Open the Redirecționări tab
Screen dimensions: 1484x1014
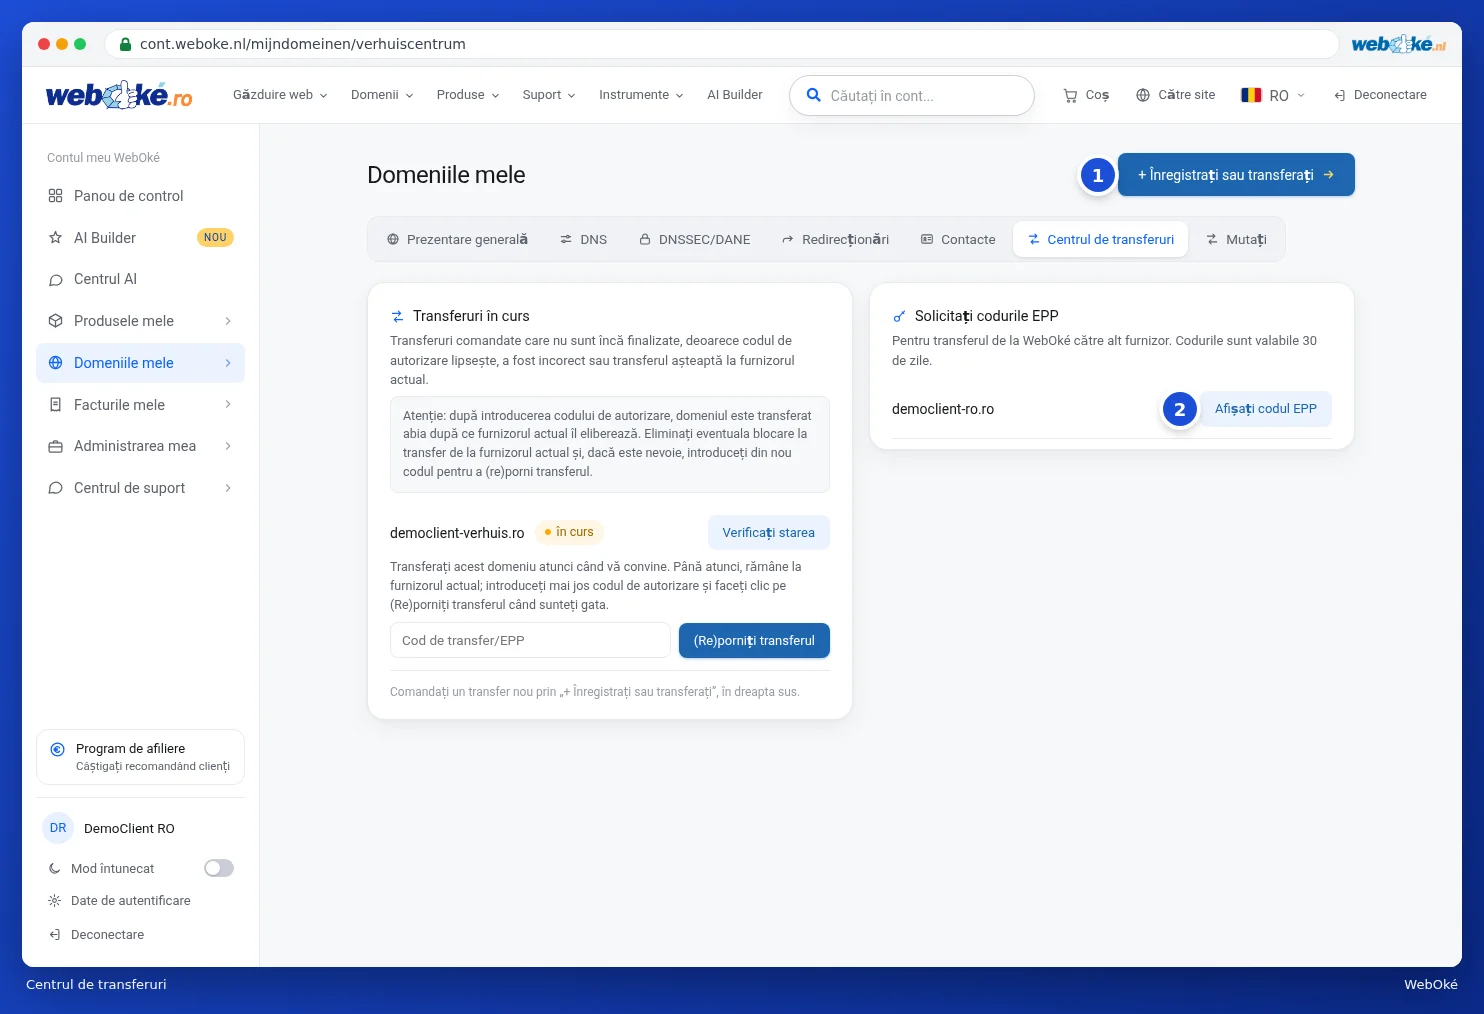coord(835,240)
